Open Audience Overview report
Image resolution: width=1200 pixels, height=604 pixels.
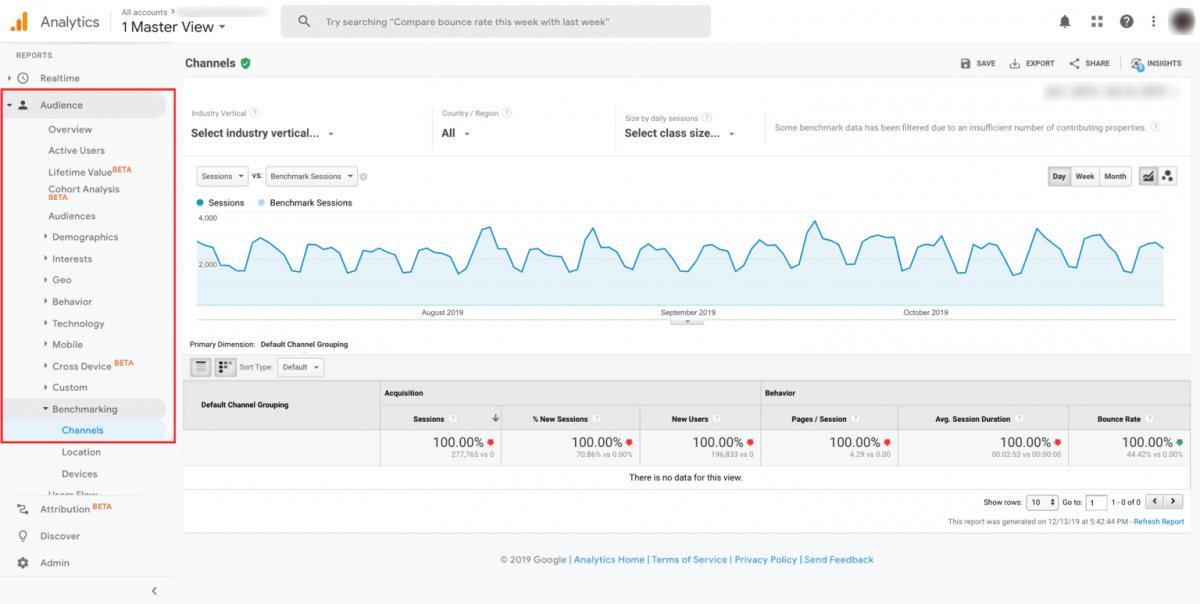pos(70,129)
